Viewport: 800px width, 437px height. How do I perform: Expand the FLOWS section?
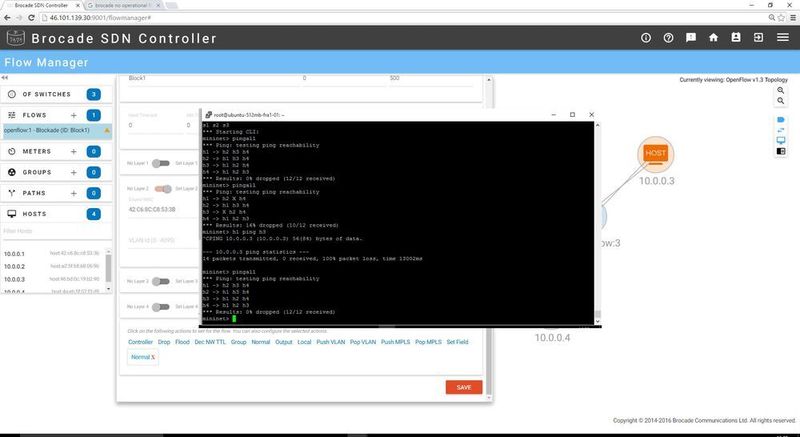pos(56,115)
